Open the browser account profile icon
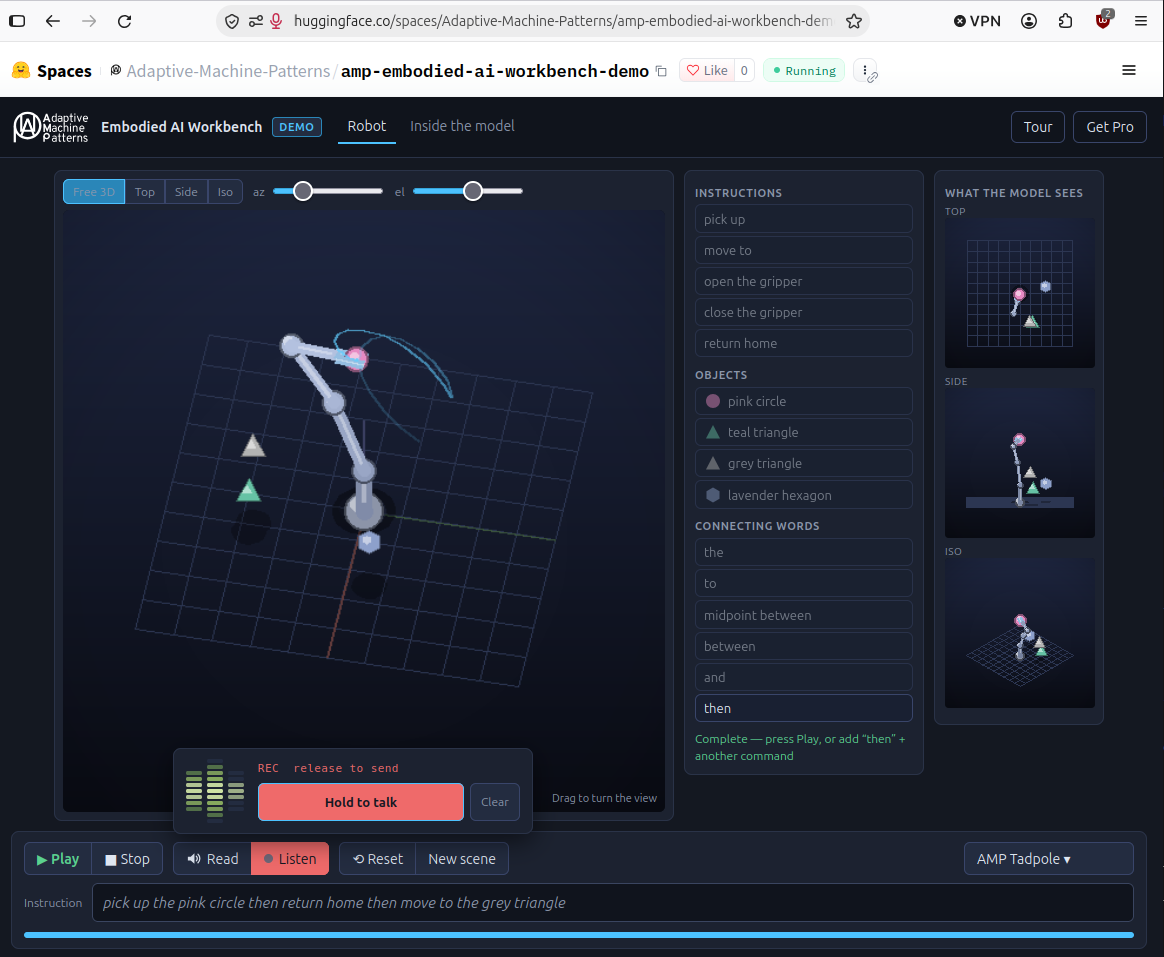Screen dimensions: 1164x957 (x=1029, y=21)
